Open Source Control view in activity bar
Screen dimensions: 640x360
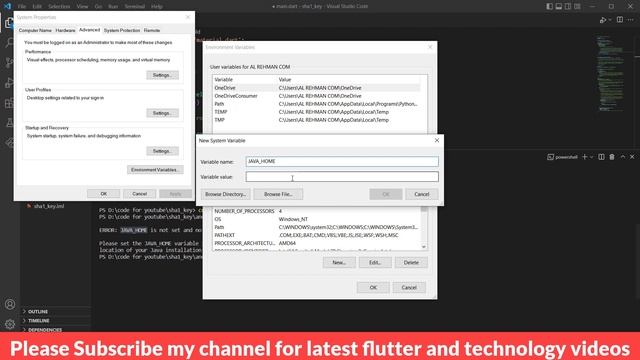pyautogui.click(x=9, y=62)
